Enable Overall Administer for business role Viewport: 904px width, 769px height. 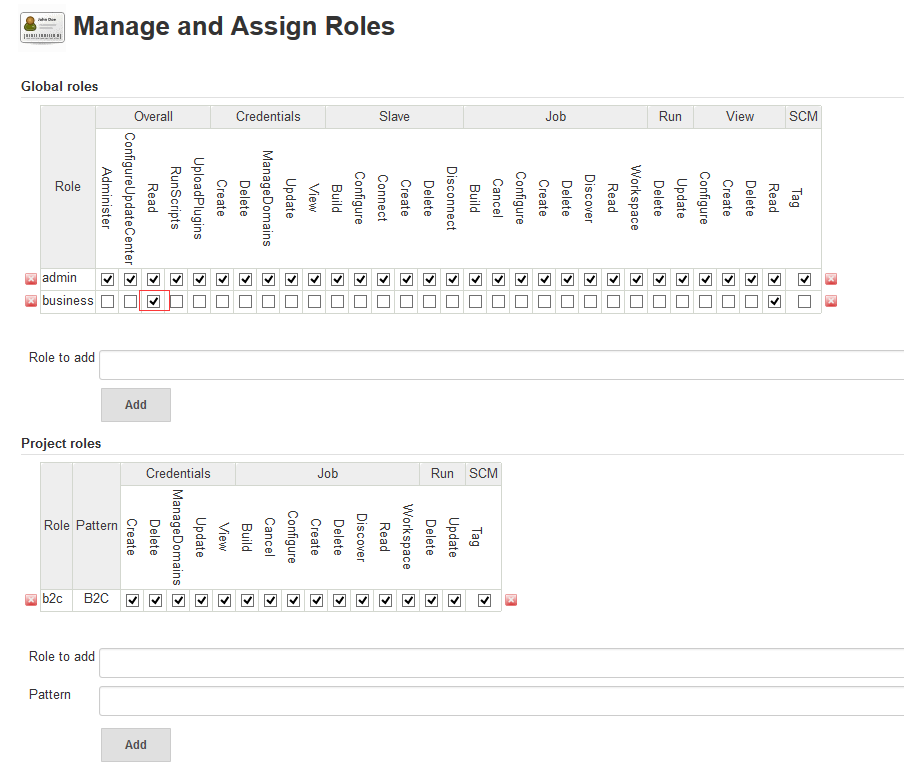pos(107,301)
